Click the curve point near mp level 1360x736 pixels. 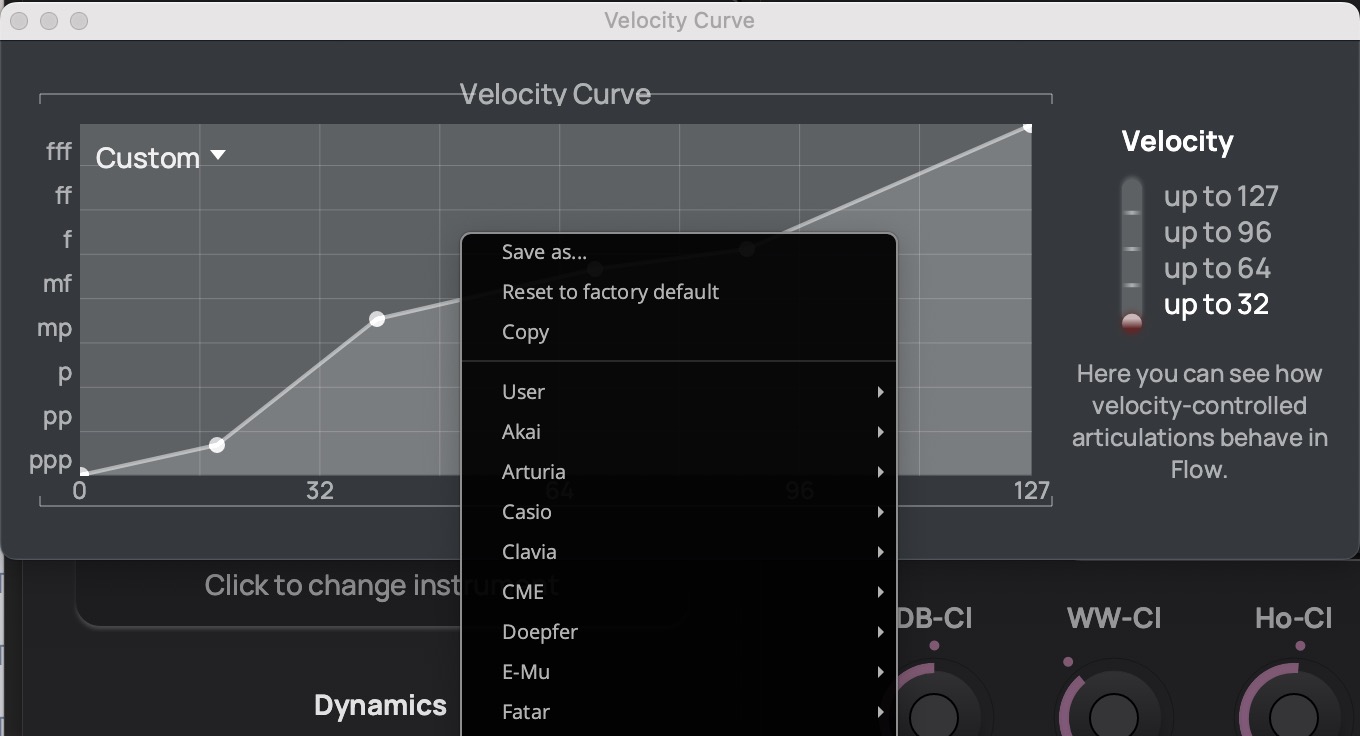[x=377, y=319]
